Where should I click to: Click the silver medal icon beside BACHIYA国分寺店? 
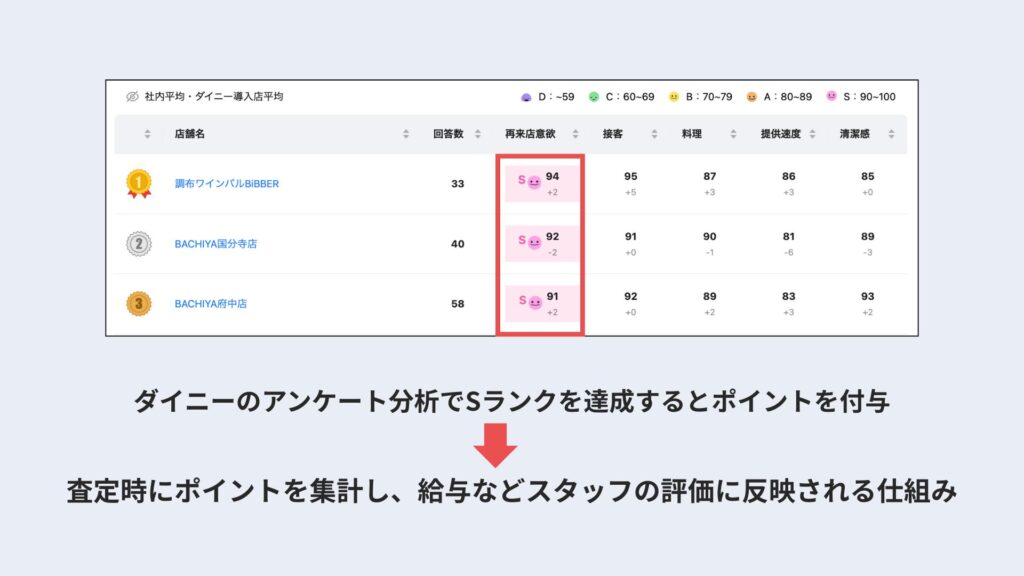point(140,243)
